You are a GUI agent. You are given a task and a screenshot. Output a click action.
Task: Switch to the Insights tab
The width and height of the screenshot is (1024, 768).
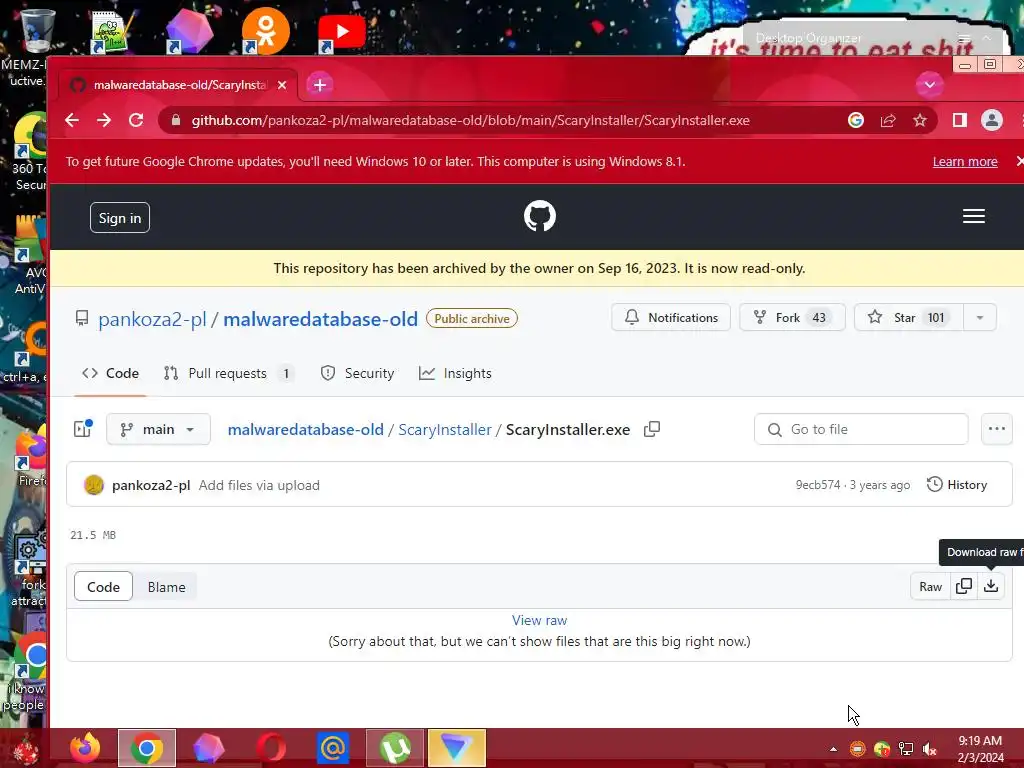pyautogui.click(x=455, y=373)
